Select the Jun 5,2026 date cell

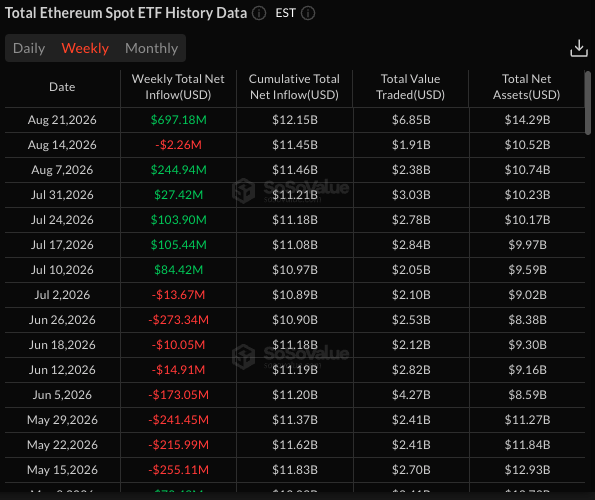62,395
